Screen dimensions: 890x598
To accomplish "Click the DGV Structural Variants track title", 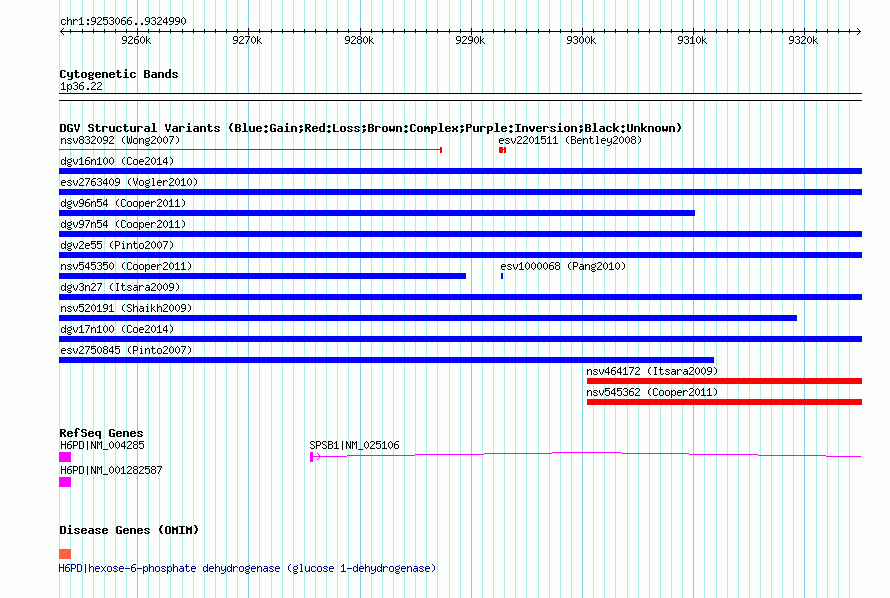I will (370, 128).
